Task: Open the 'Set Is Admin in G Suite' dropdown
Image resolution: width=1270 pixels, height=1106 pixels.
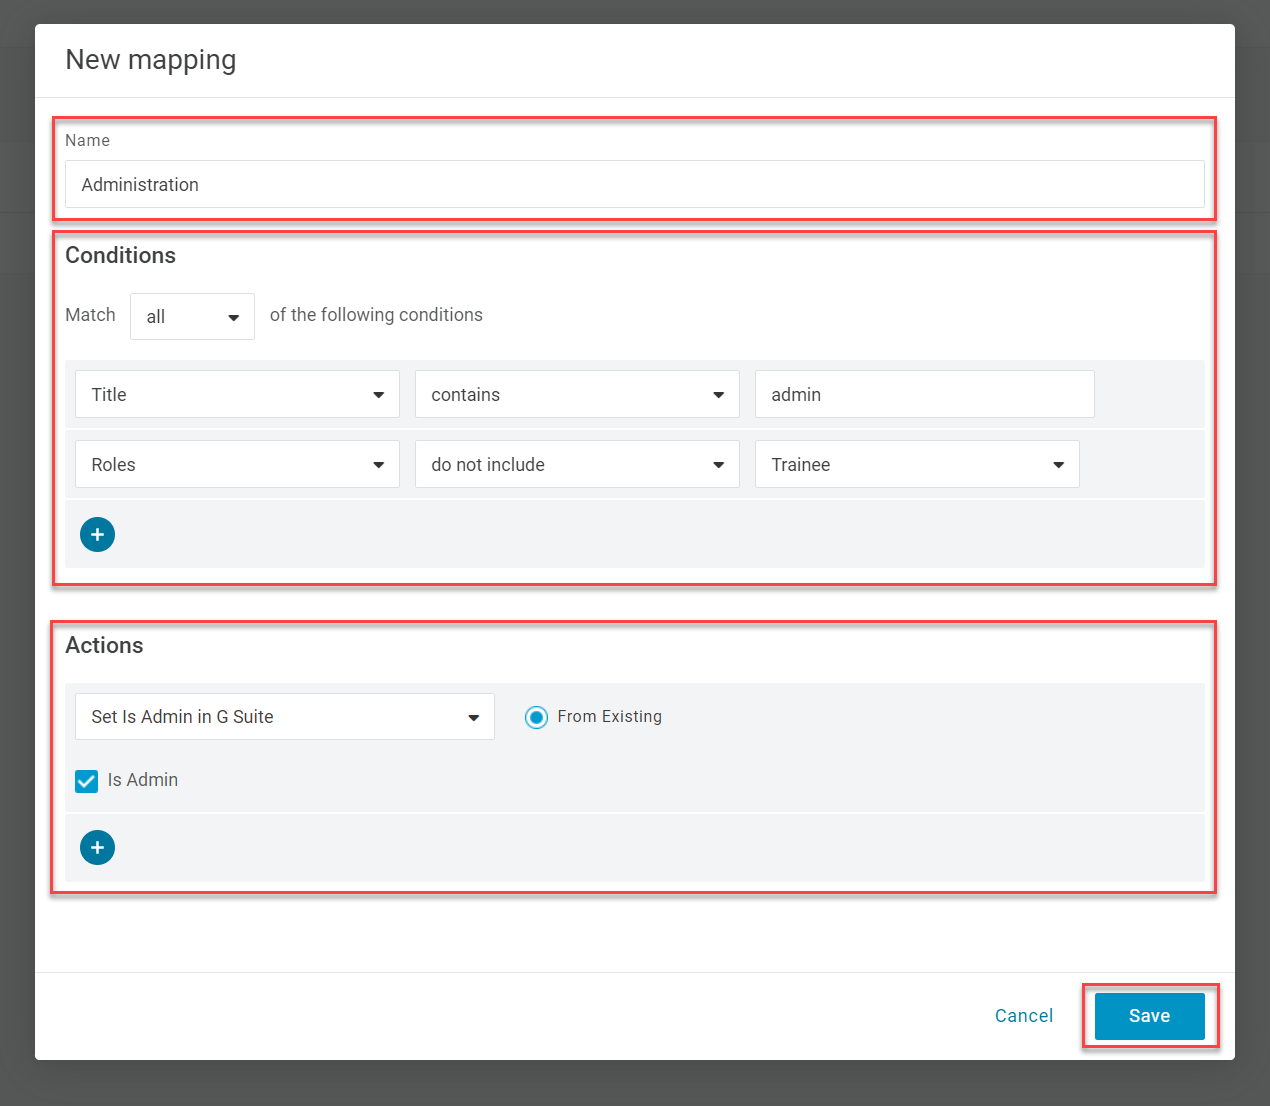Action: tap(284, 717)
